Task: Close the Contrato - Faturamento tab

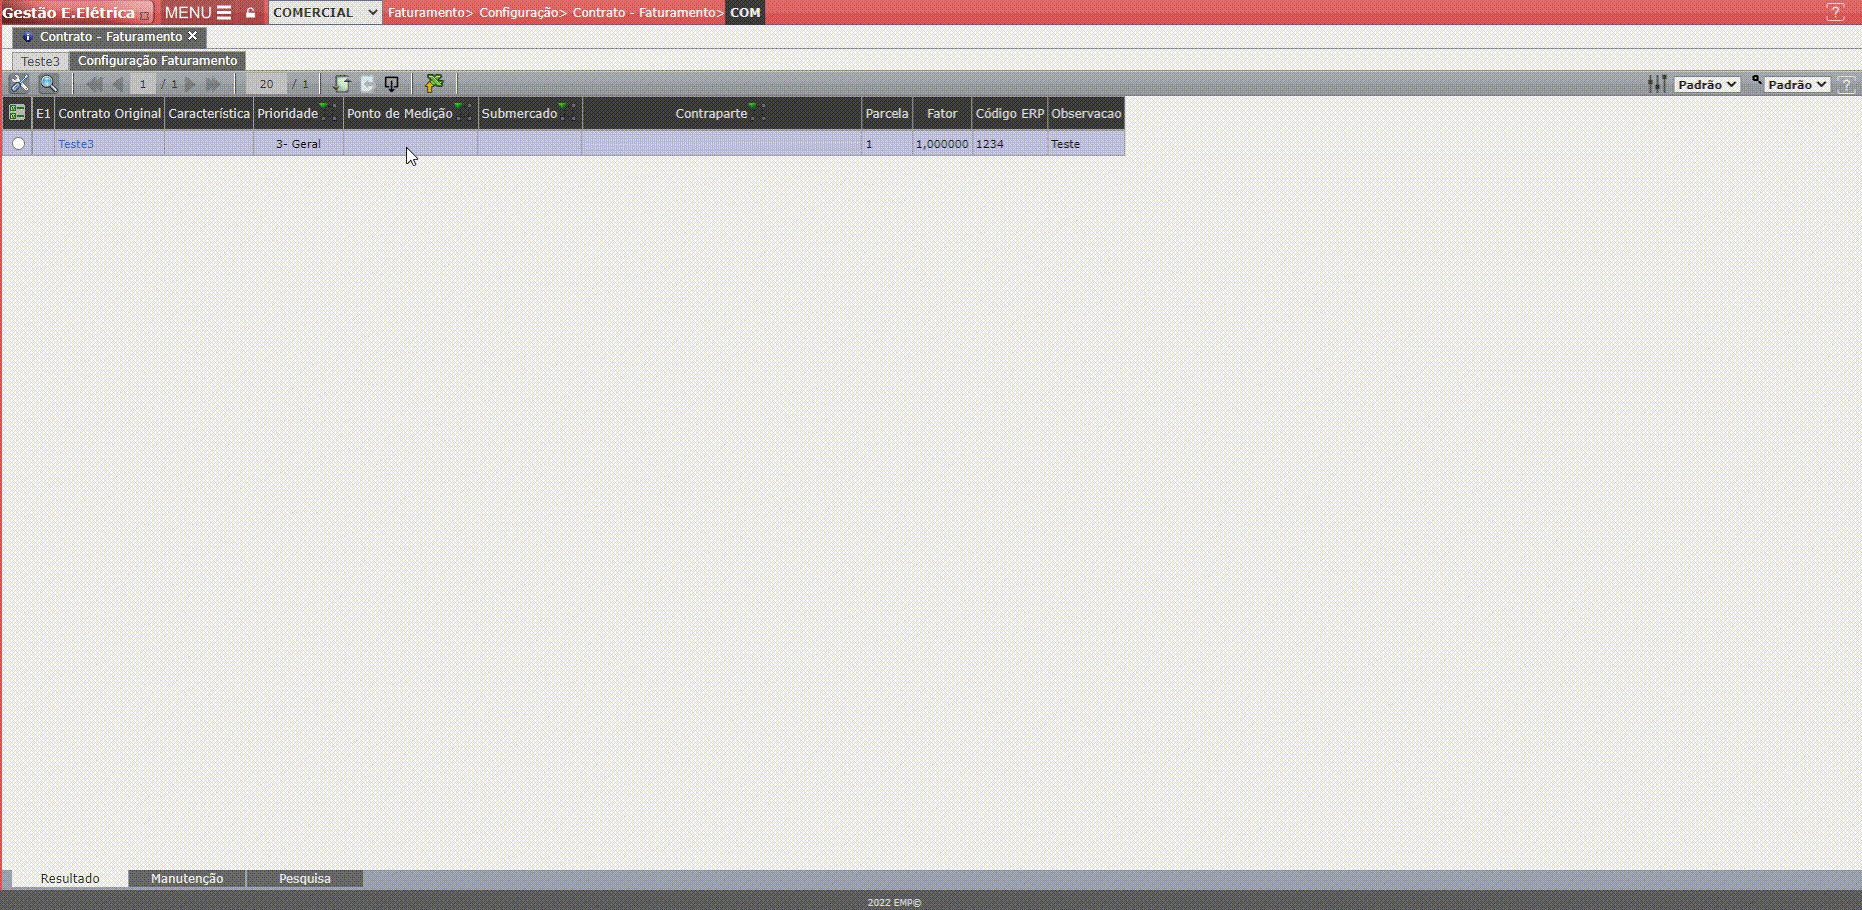Action: click(x=193, y=36)
